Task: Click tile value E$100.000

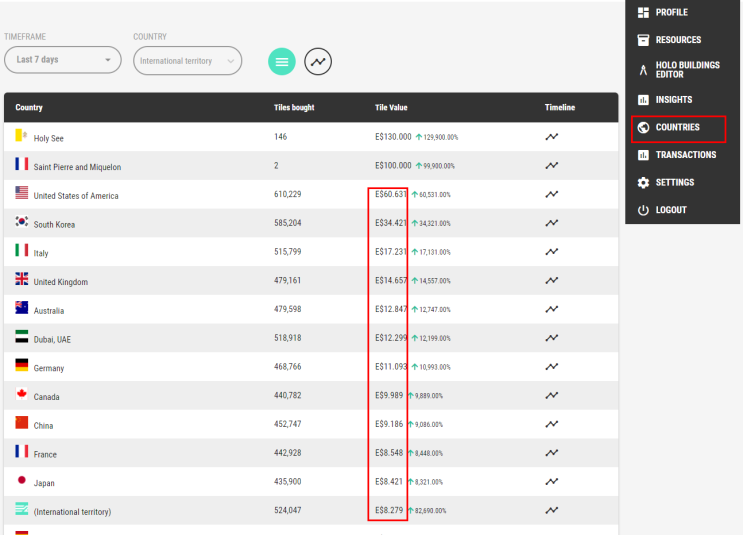Action: (393, 165)
